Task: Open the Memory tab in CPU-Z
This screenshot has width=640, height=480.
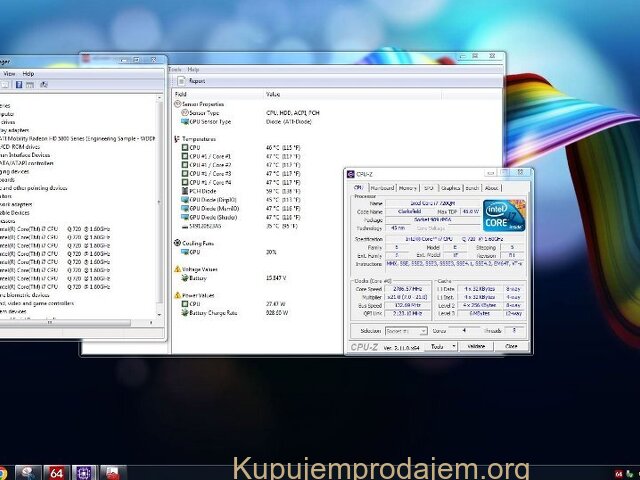Action: 408,187
